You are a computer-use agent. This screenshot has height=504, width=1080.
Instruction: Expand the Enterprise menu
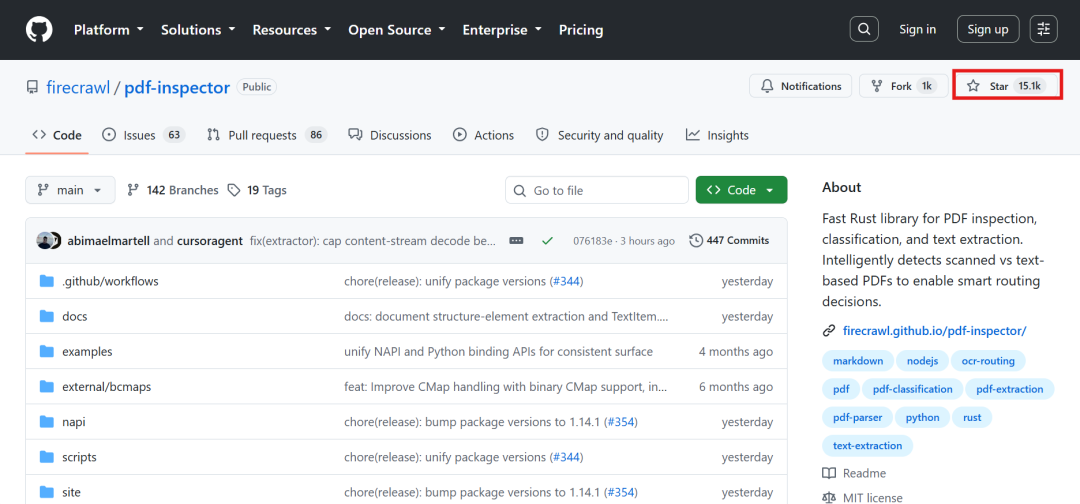(502, 30)
